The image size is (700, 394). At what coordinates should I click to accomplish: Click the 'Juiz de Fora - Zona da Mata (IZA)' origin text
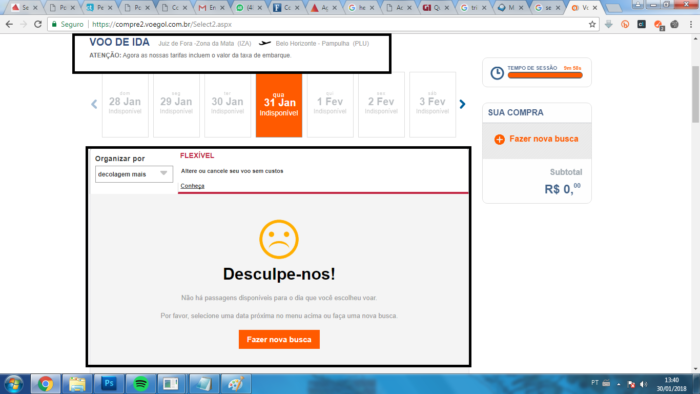pos(204,43)
